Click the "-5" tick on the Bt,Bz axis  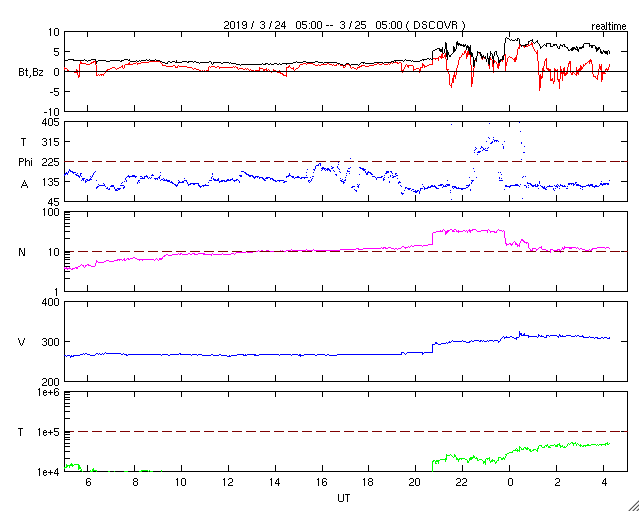[55, 92]
